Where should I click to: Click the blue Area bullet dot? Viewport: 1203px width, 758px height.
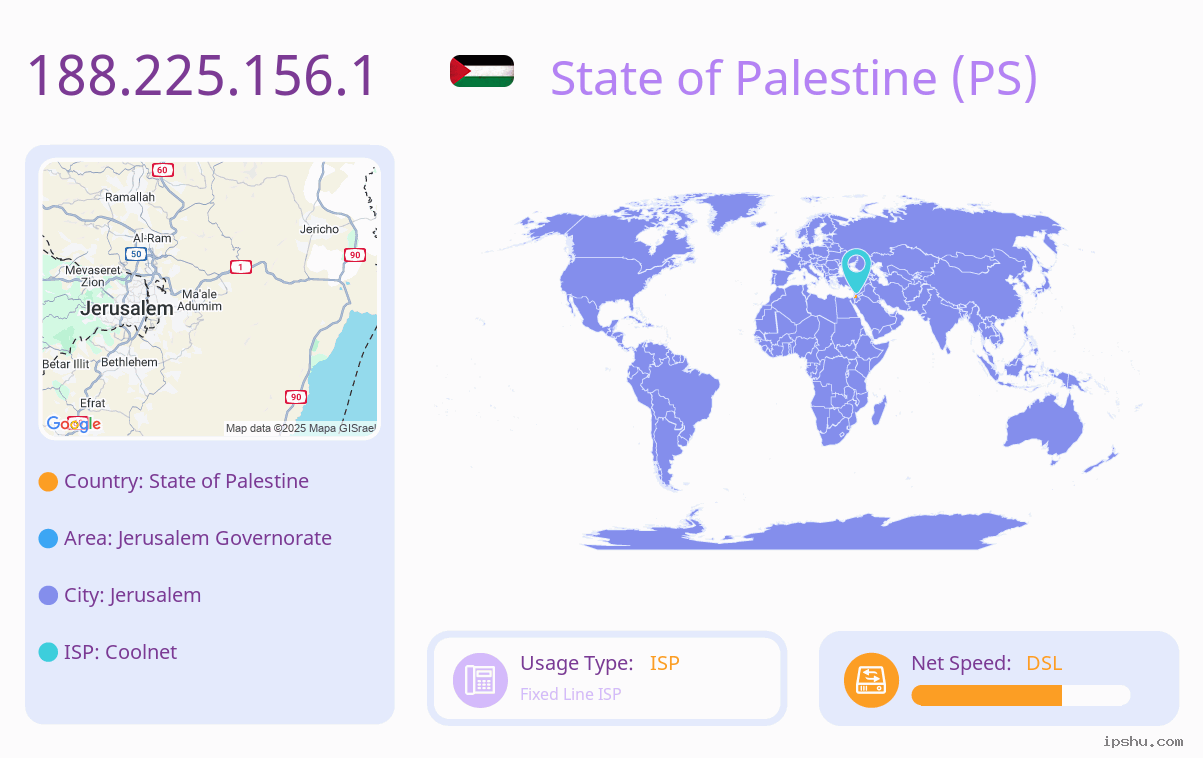tap(48, 539)
